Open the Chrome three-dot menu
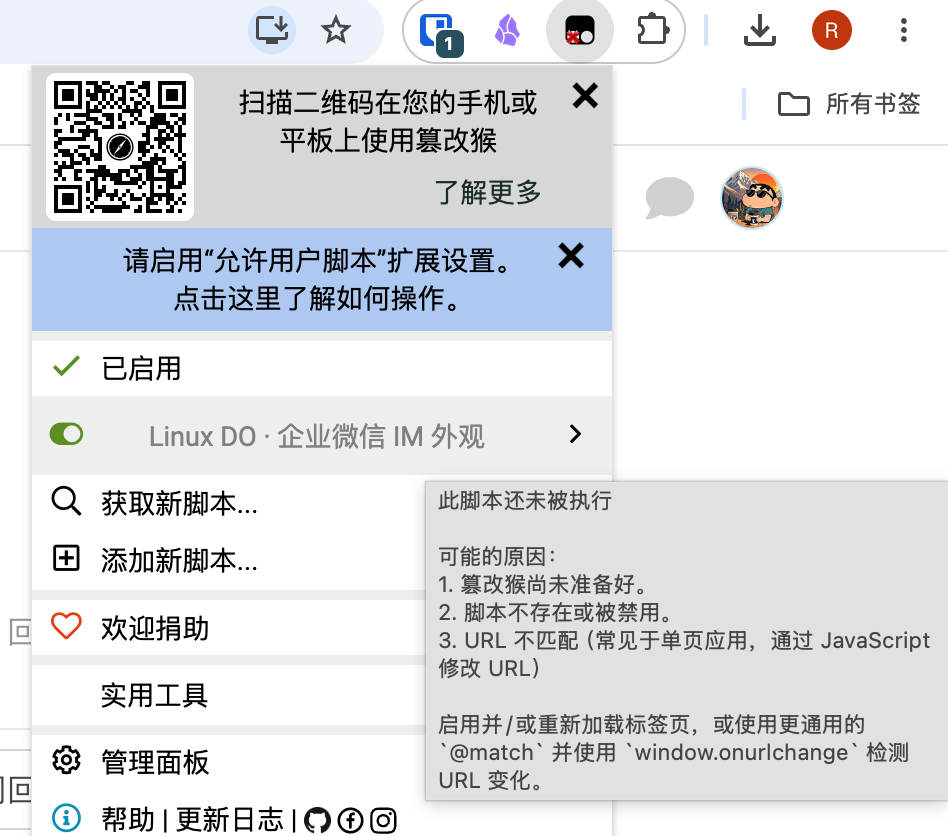The image size is (948, 836). 903,30
